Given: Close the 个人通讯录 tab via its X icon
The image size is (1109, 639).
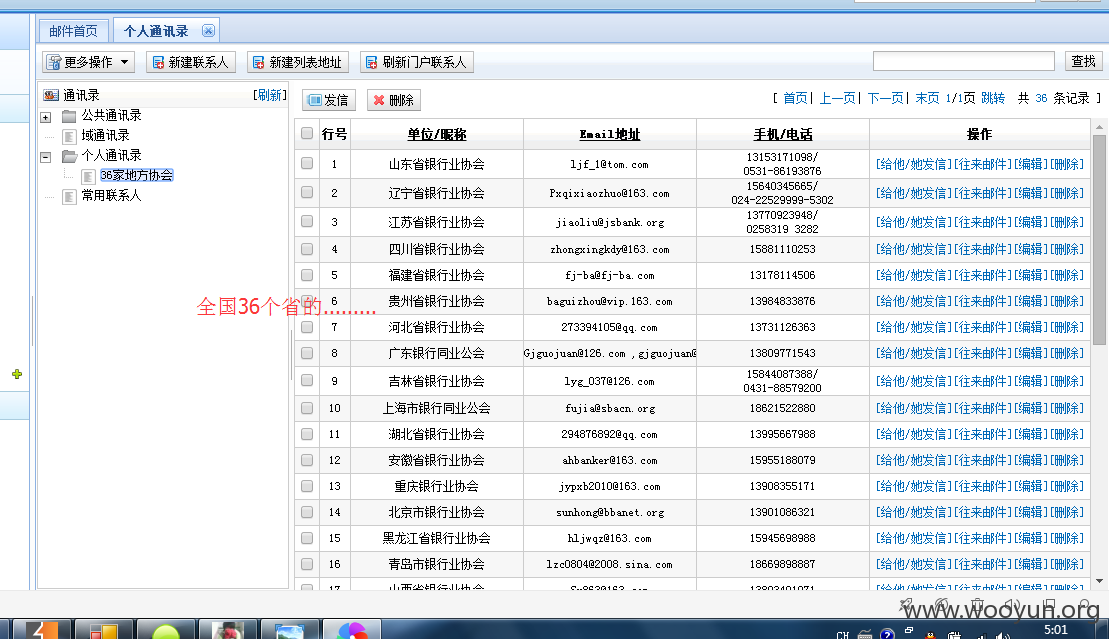Looking at the screenshot, I should (208, 30).
